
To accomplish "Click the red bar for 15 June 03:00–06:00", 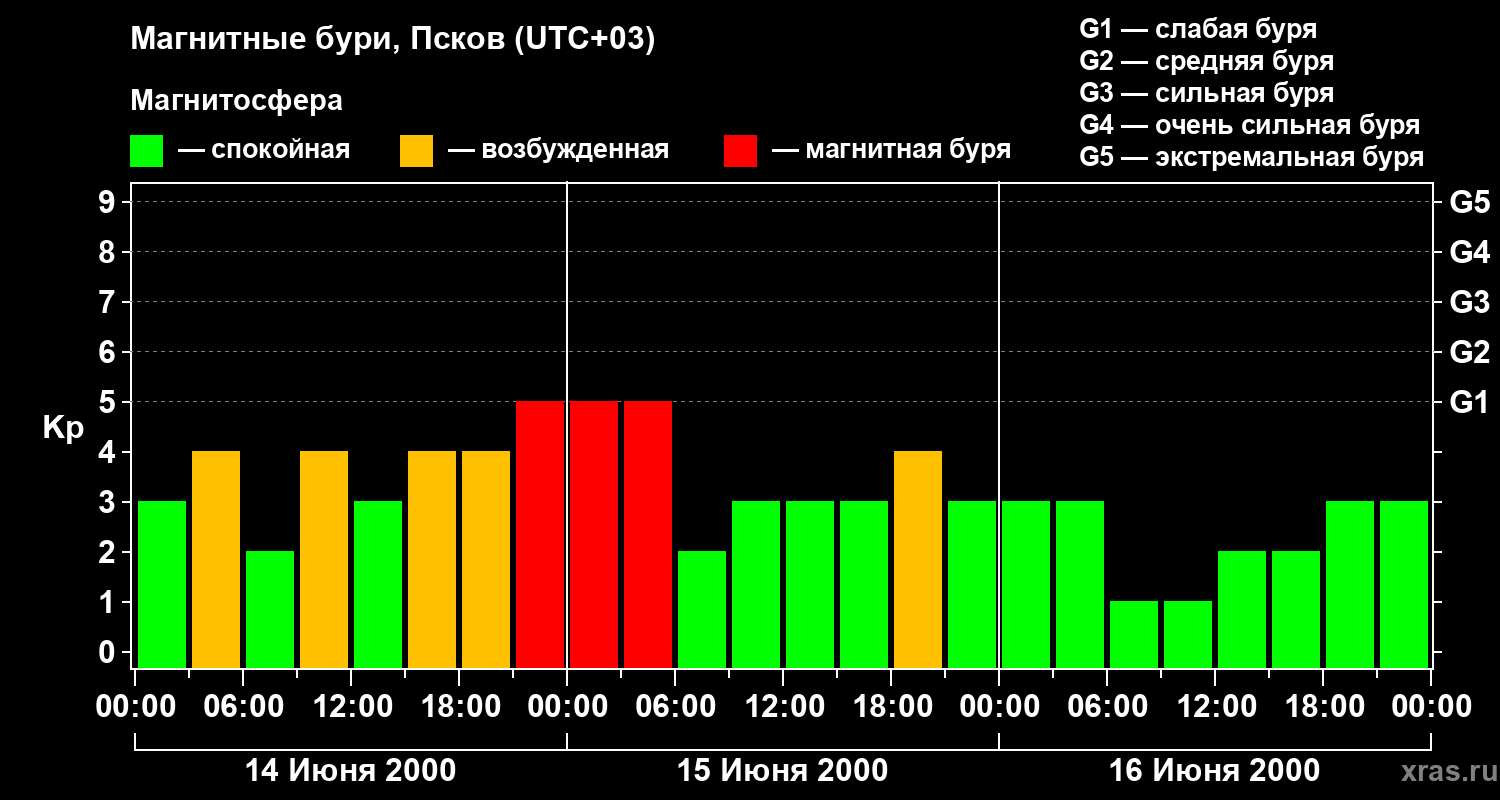I will click(648, 534).
